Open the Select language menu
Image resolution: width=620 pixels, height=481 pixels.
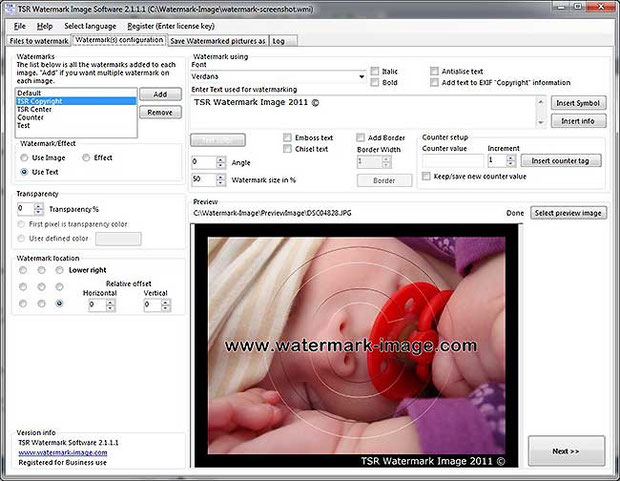pos(90,26)
